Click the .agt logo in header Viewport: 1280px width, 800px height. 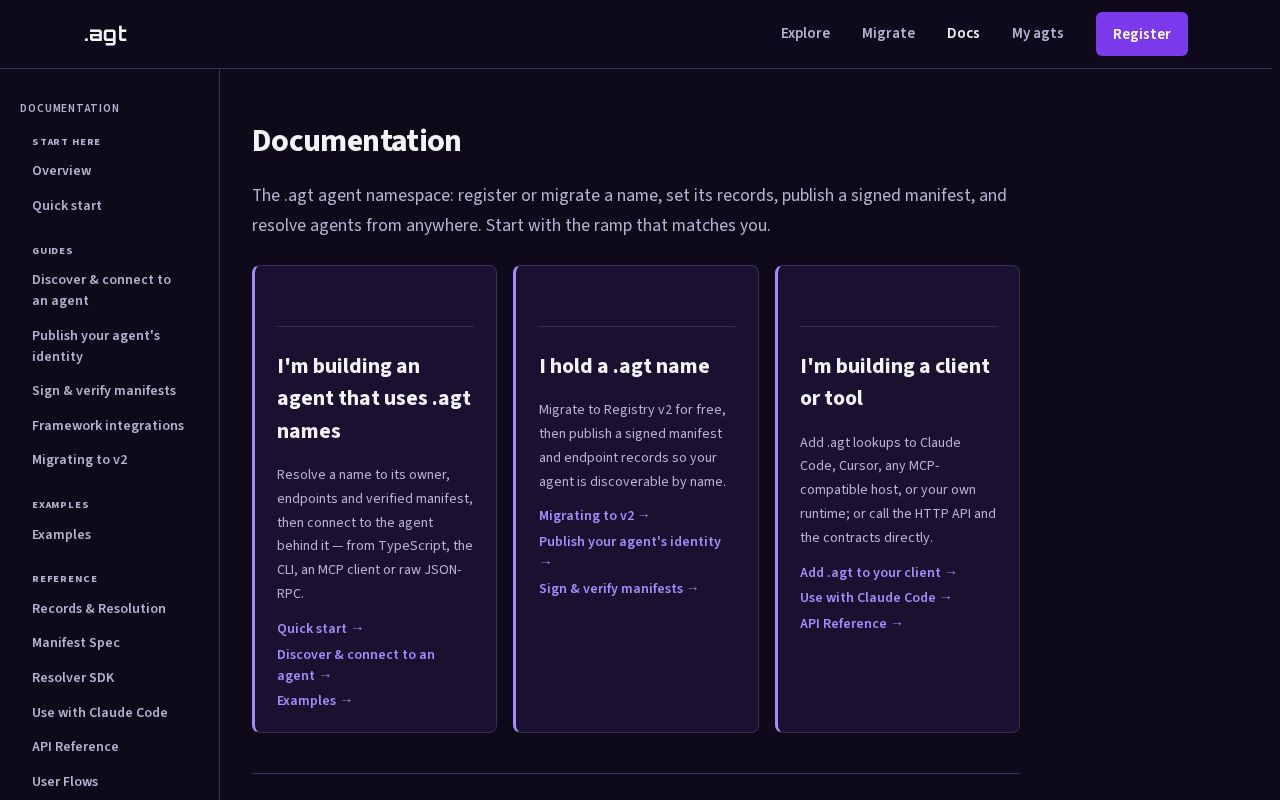pos(105,35)
